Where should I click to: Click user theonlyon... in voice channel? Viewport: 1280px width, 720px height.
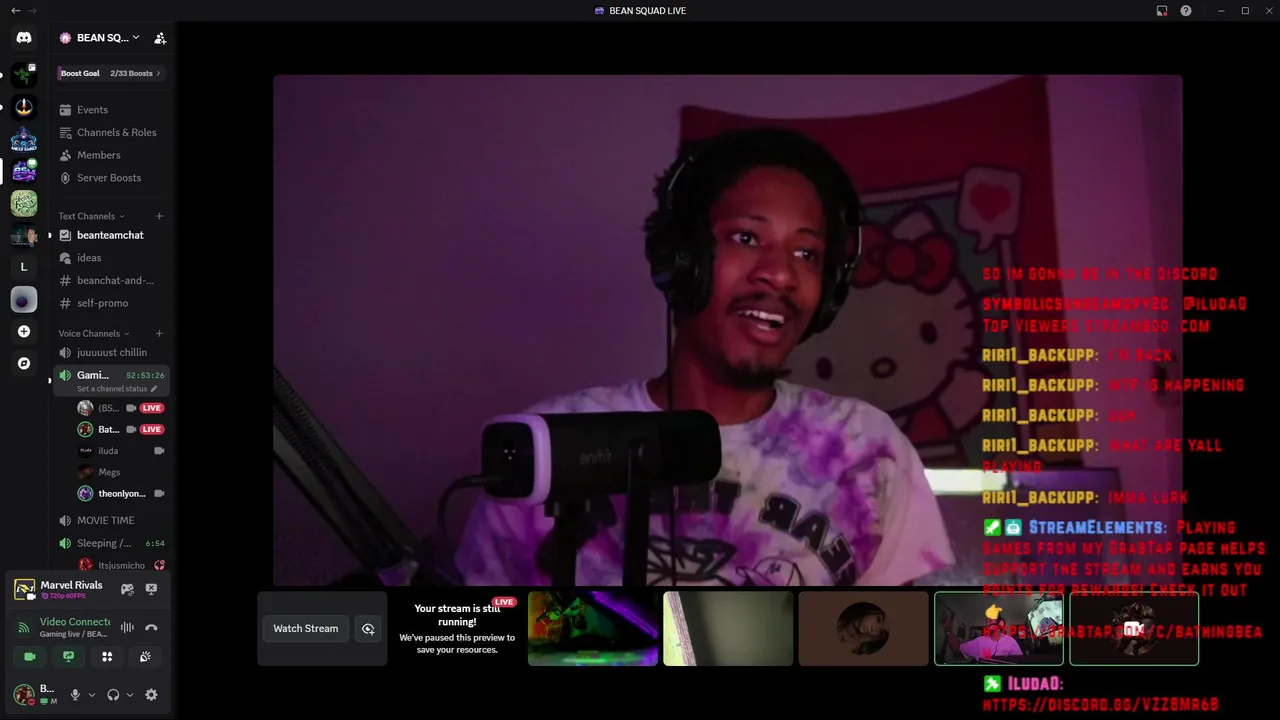point(121,493)
